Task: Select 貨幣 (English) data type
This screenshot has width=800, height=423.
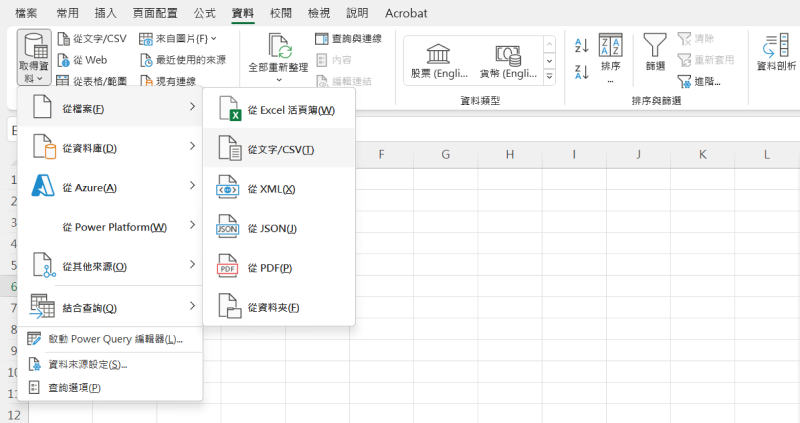Action: click(x=508, y=61)
